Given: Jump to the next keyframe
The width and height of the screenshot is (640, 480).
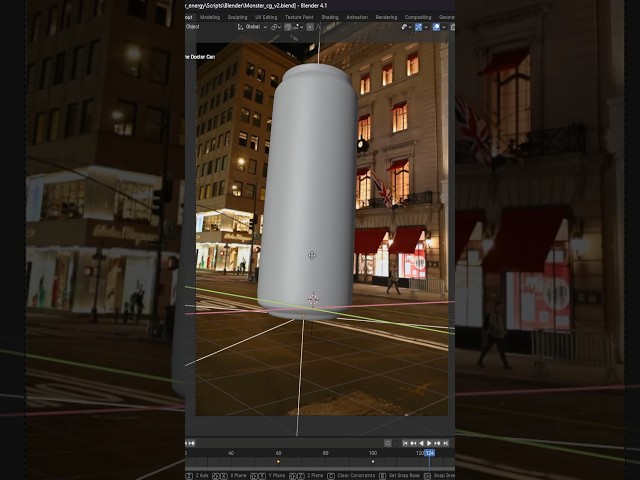Looking at the screenshot, I should point(437,443).
